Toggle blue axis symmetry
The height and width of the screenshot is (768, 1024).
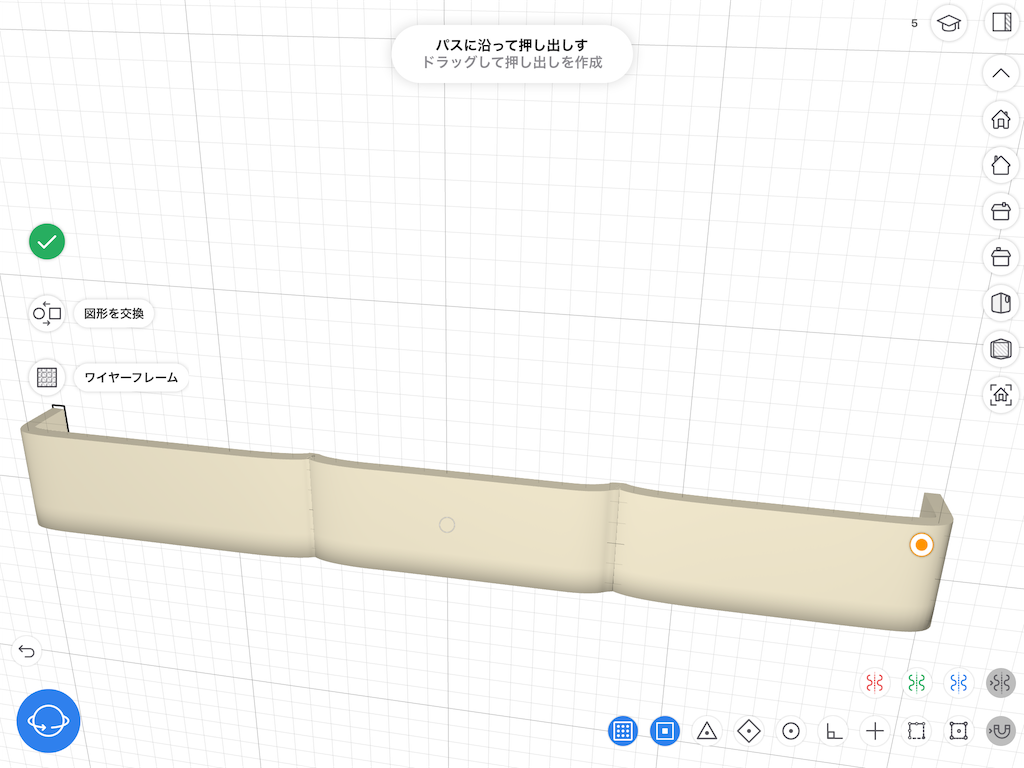(958, 683)
